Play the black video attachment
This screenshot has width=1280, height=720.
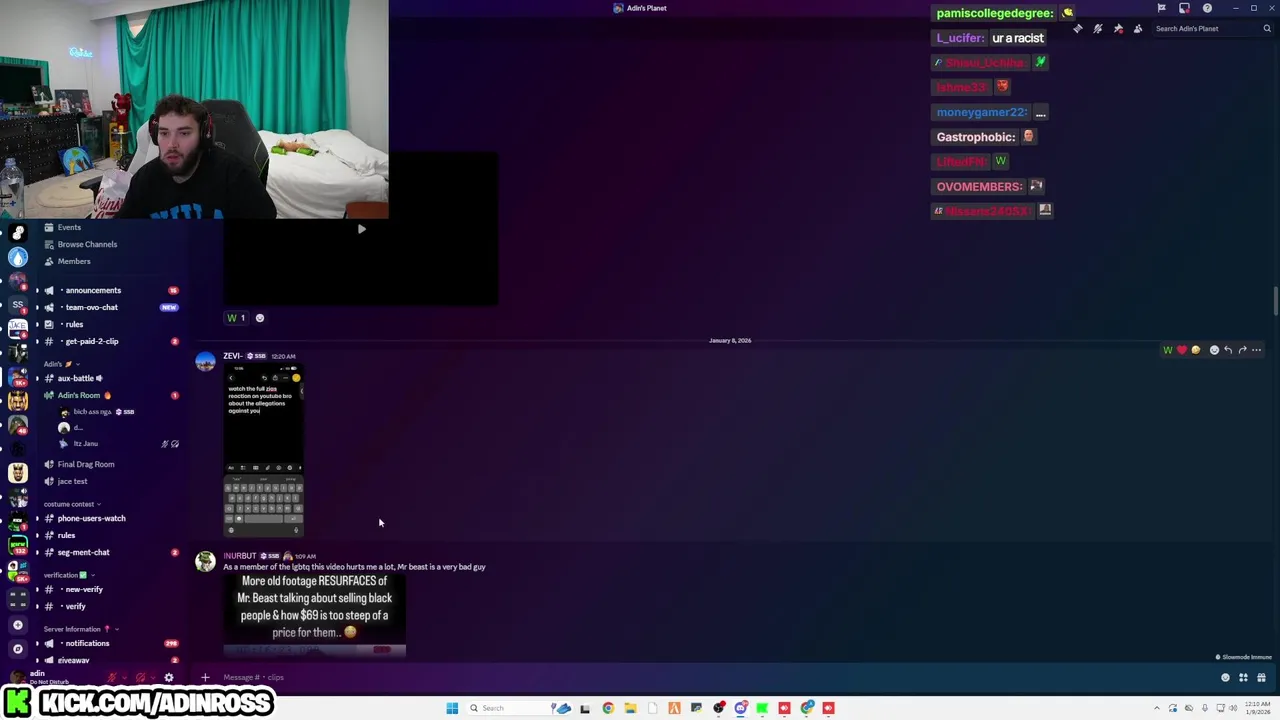361,229
